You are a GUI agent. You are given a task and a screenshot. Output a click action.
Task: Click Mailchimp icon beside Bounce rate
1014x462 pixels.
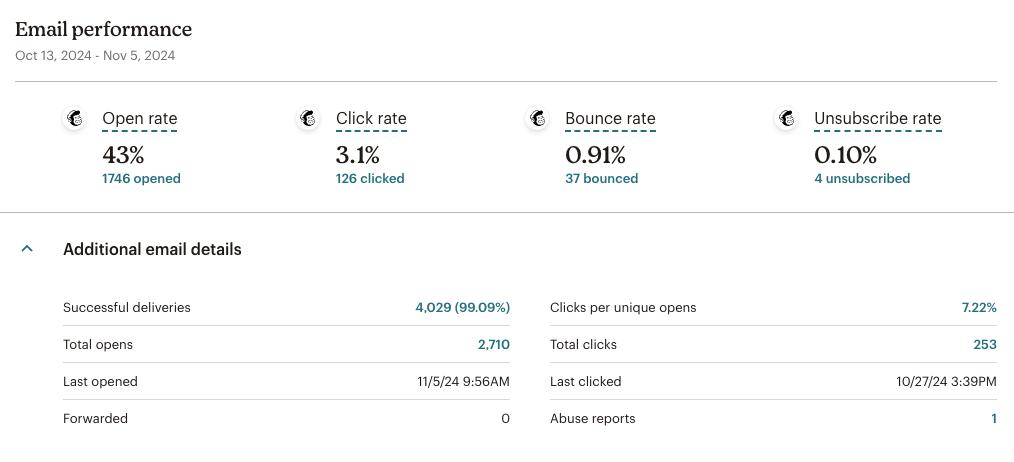pos(538,119)
